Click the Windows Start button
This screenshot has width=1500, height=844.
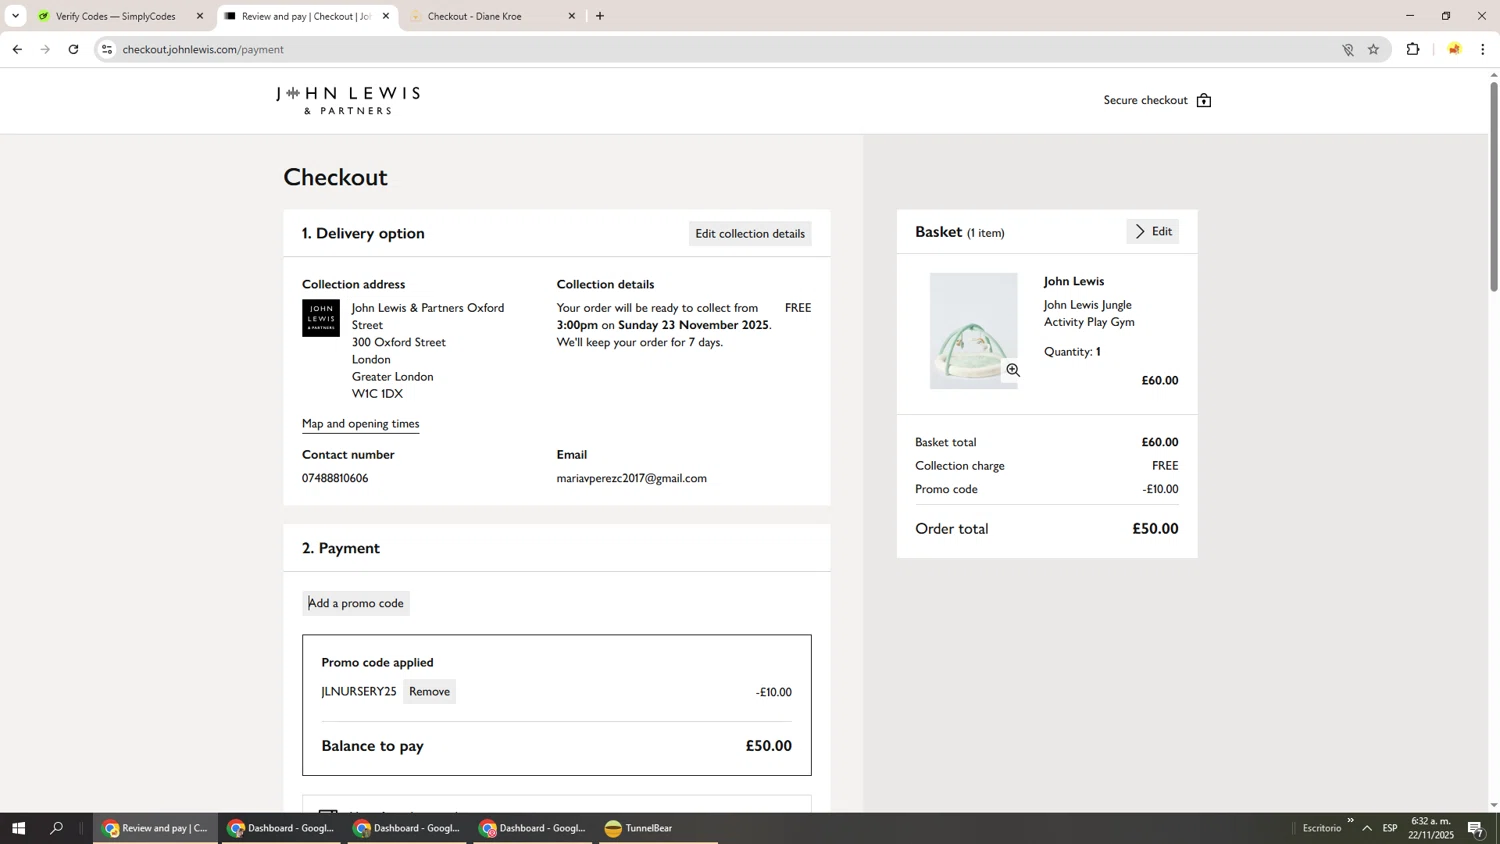tap(17, 828)
